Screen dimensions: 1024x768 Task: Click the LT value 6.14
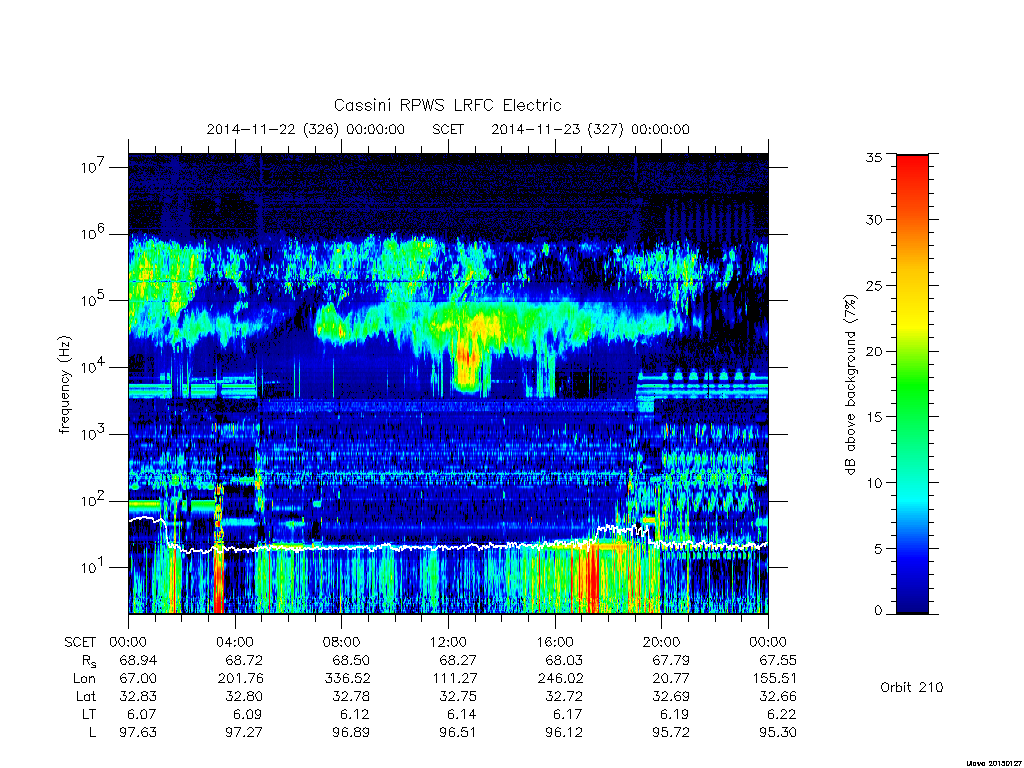(x=462, y=714)
